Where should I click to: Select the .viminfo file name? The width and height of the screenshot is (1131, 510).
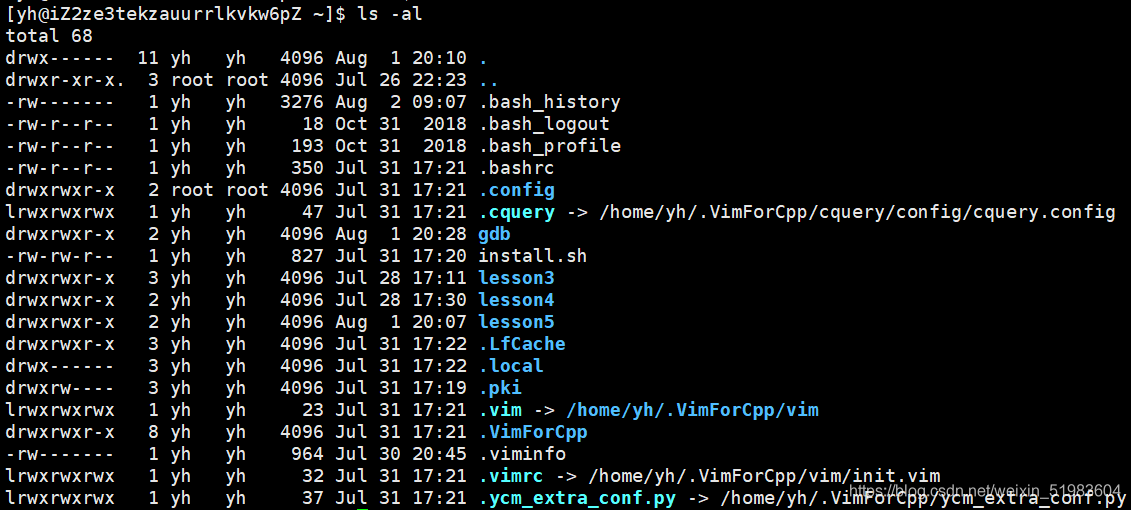(x=522, y=454)
